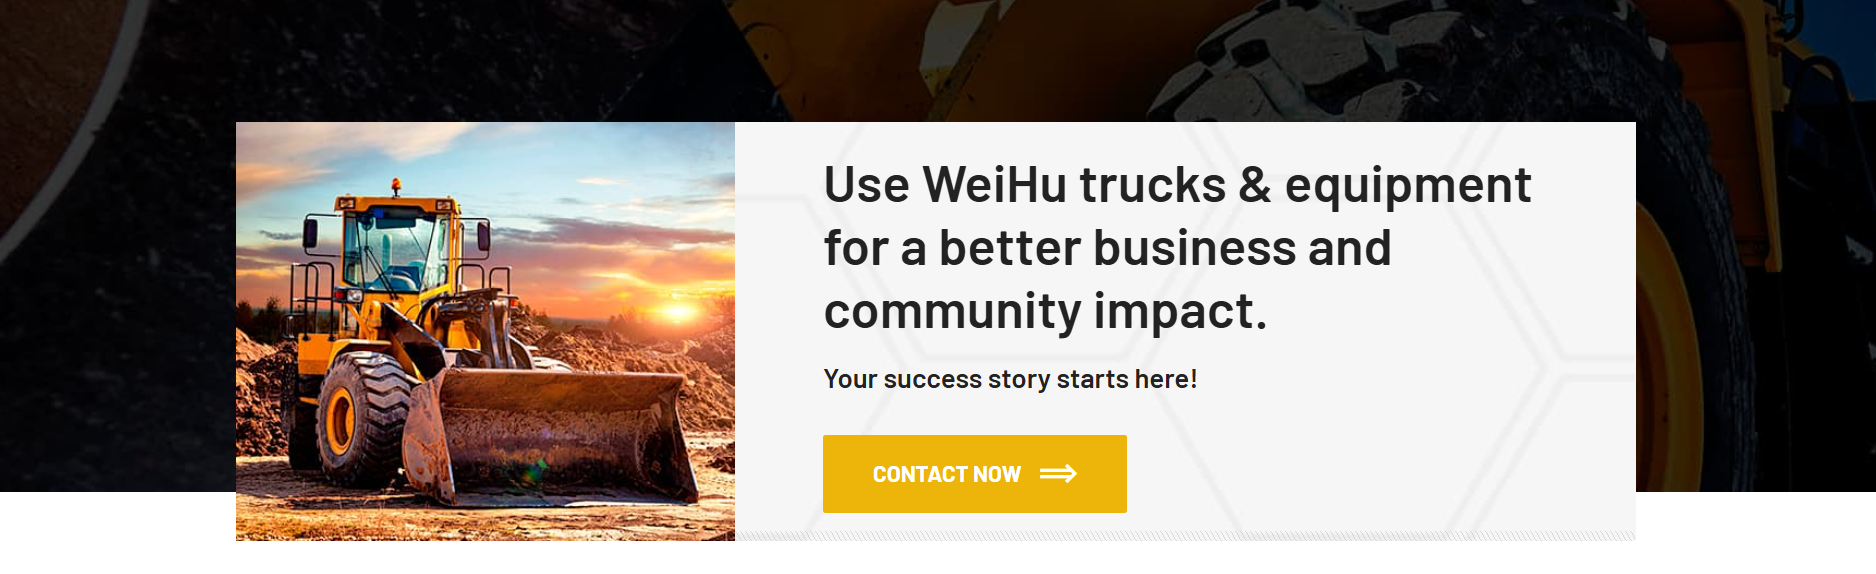
Task: Open the wheel loader sunset photo
Action: coord(485,331)
